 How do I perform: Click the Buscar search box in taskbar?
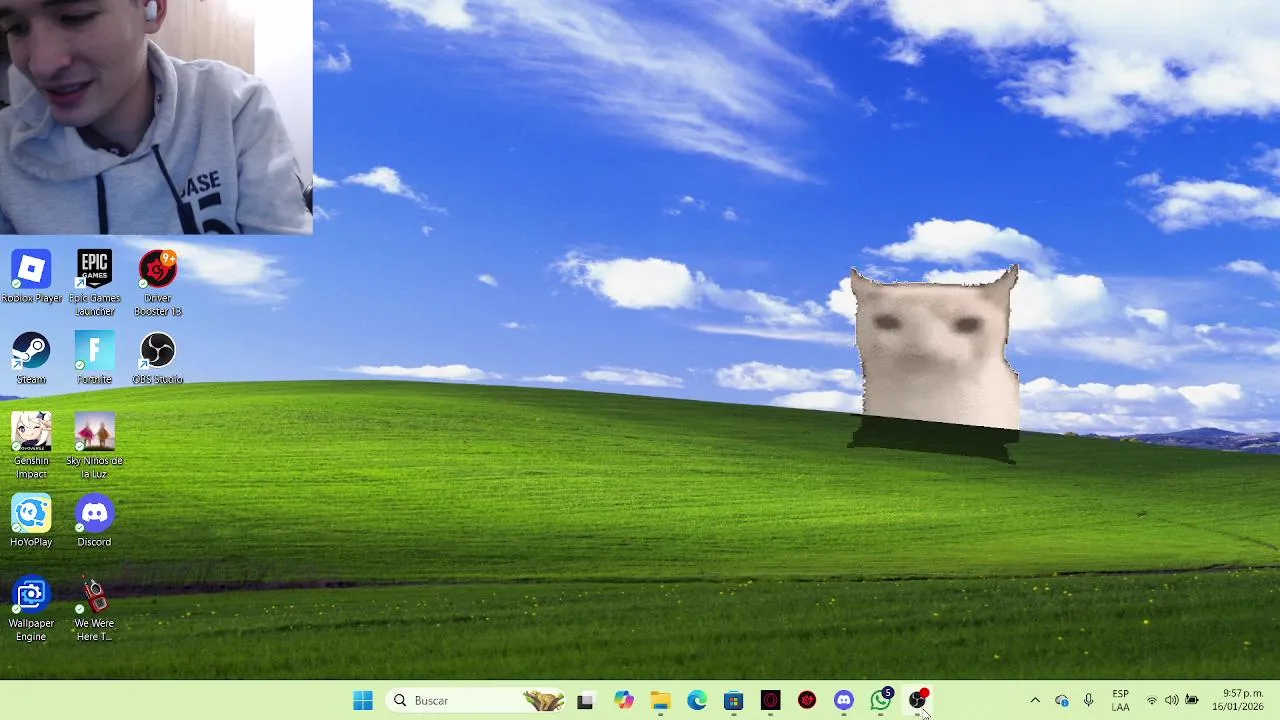click(477, 700)
